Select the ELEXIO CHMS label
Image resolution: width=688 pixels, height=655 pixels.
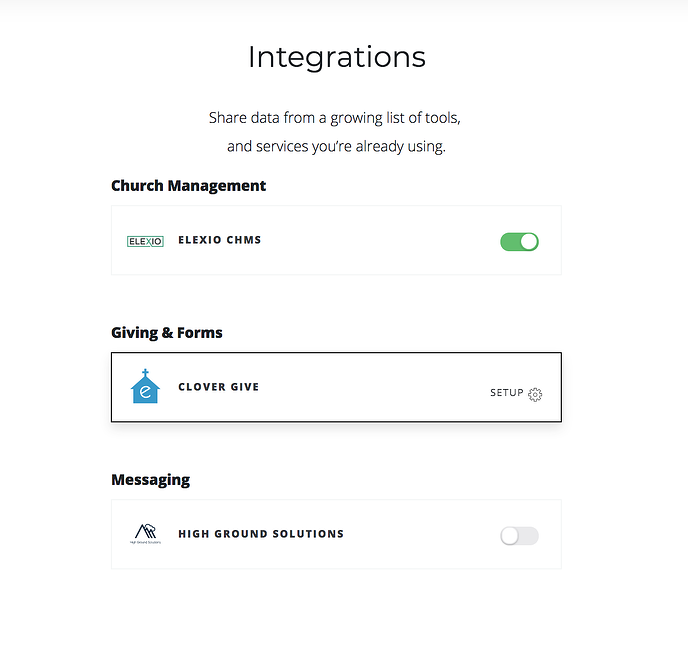219,240
